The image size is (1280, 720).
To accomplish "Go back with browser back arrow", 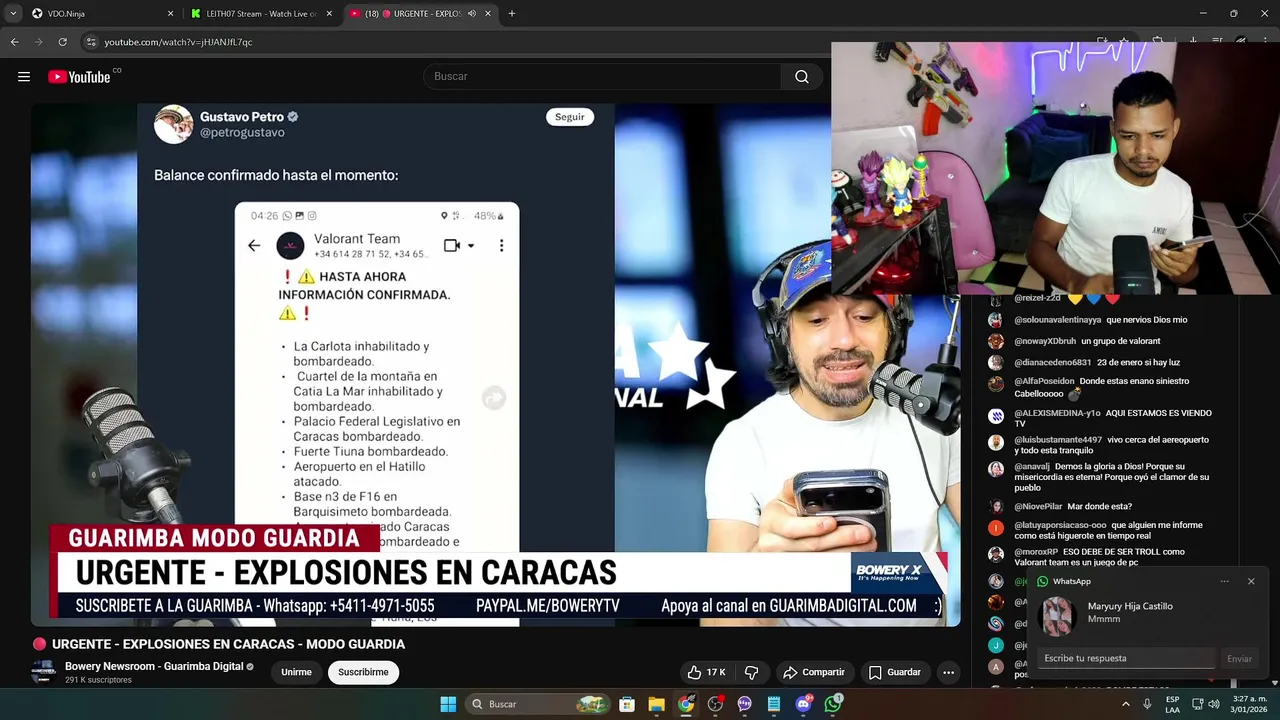I will (x=14, y=42).
